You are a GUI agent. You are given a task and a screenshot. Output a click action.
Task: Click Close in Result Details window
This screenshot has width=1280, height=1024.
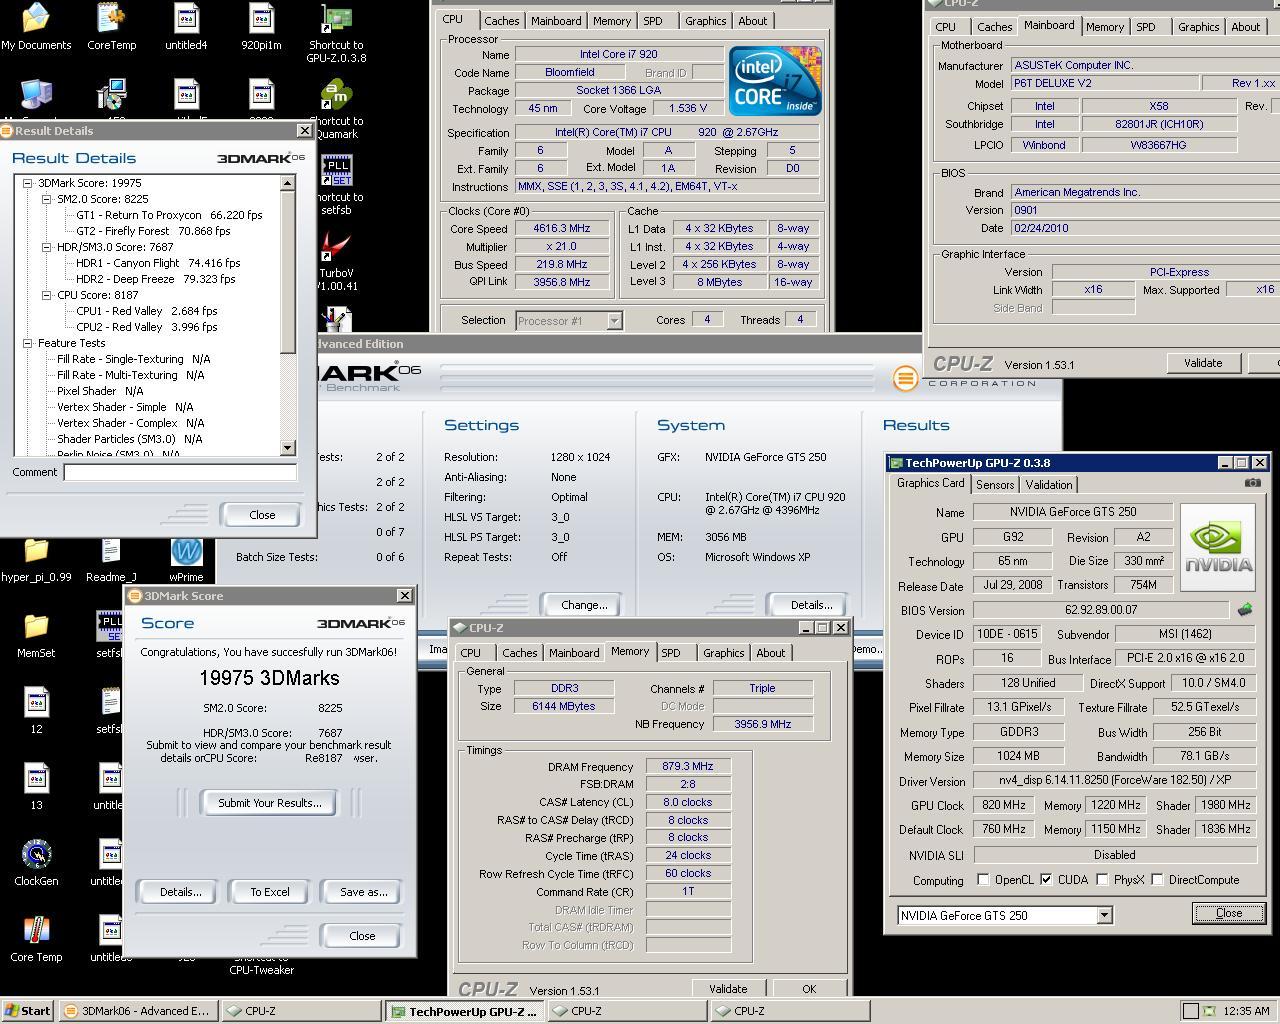pyautogui.click(x=262, y=515)
